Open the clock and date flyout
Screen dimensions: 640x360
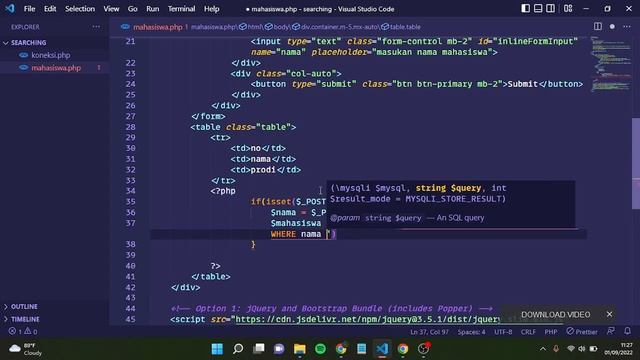(x=618, y=349)
